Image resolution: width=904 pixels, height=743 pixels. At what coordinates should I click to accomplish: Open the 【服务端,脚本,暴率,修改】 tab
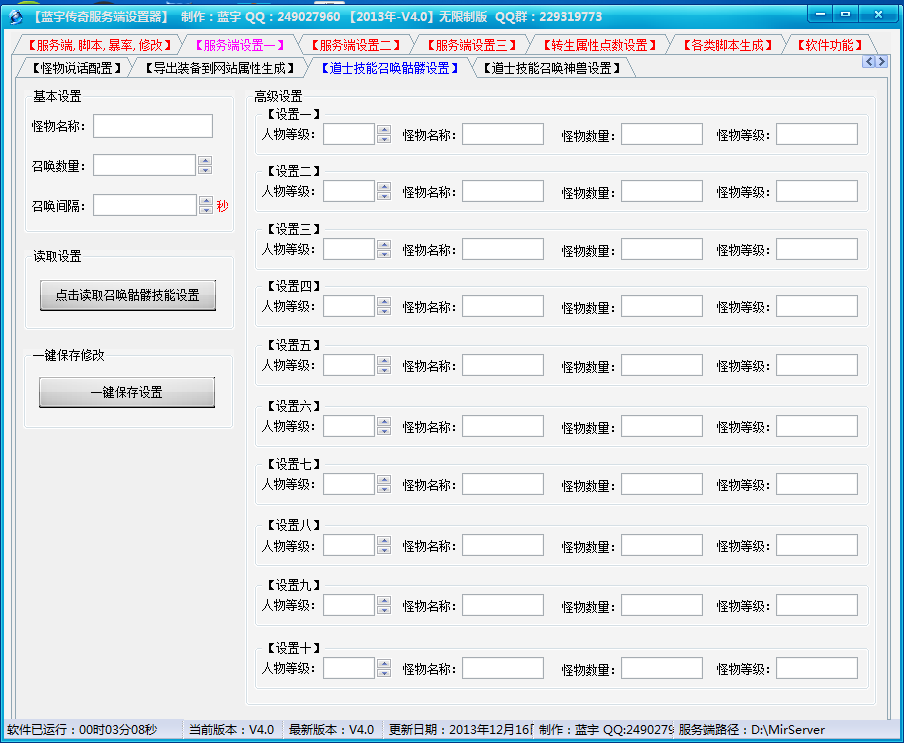click(100, 45)
